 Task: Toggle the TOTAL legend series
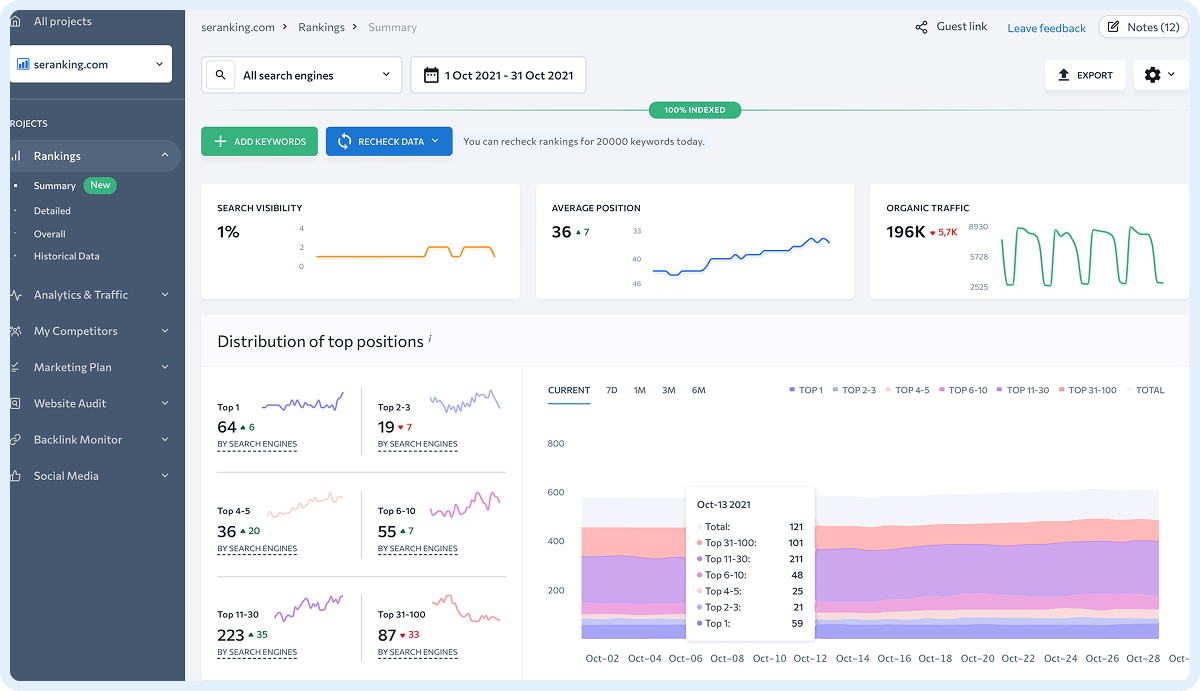(x=1145, y=390)
